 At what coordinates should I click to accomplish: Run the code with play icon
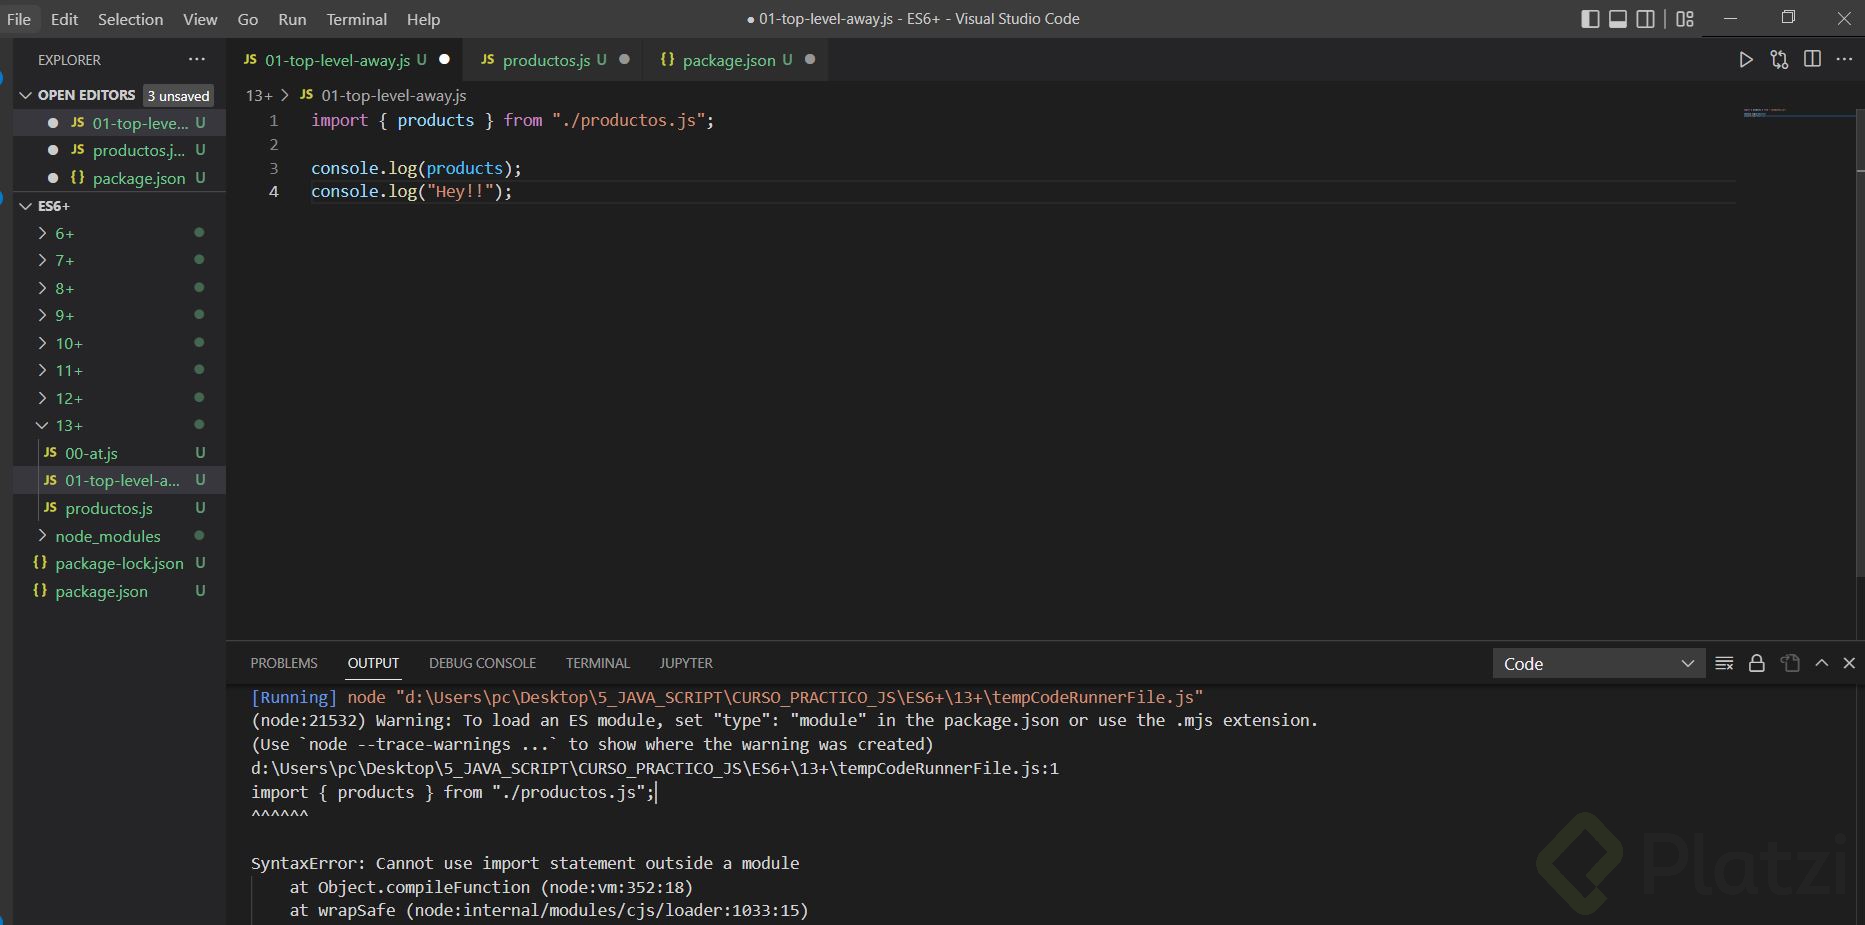[1745, 60]
